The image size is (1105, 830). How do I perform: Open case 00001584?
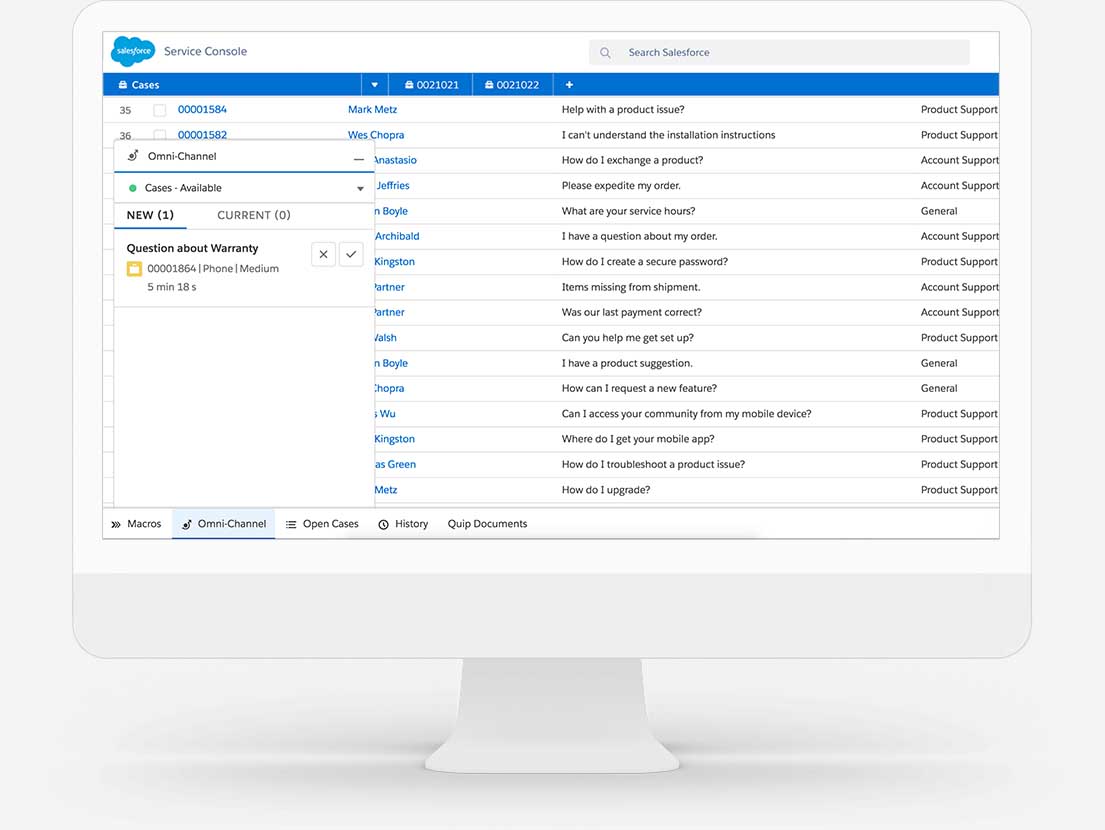pyautogui.click(x=202, y=109)
